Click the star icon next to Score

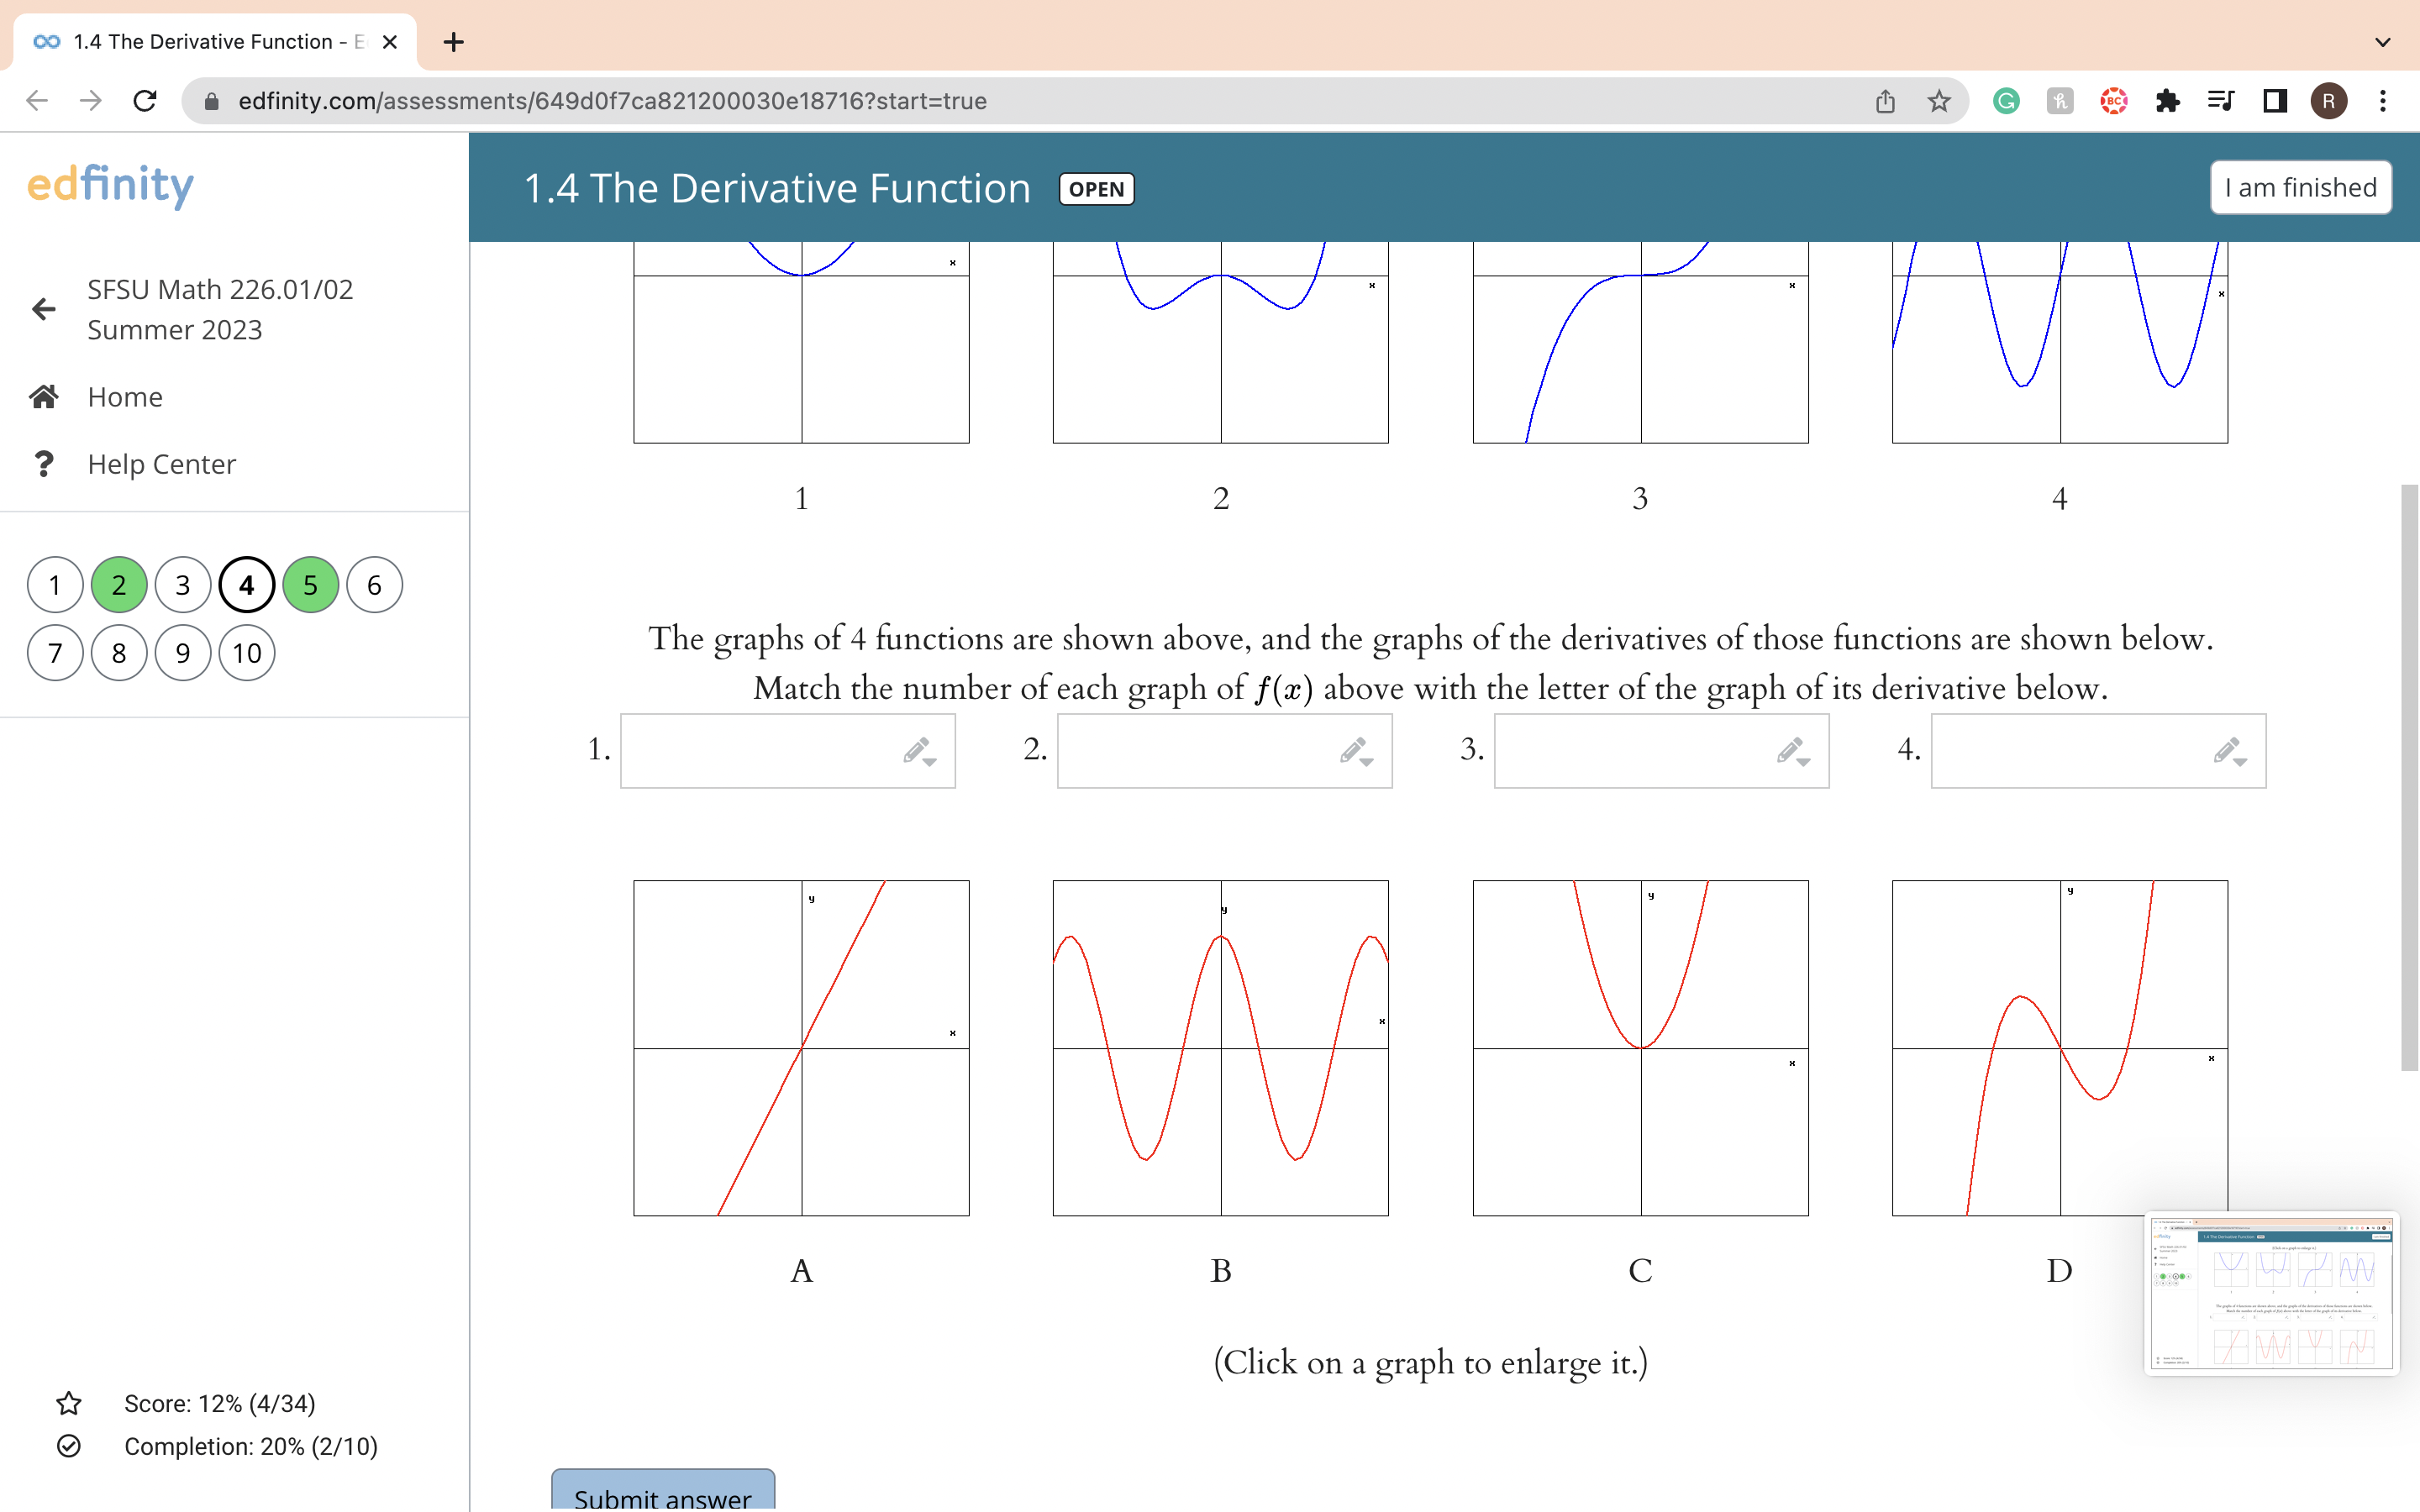68,1403
